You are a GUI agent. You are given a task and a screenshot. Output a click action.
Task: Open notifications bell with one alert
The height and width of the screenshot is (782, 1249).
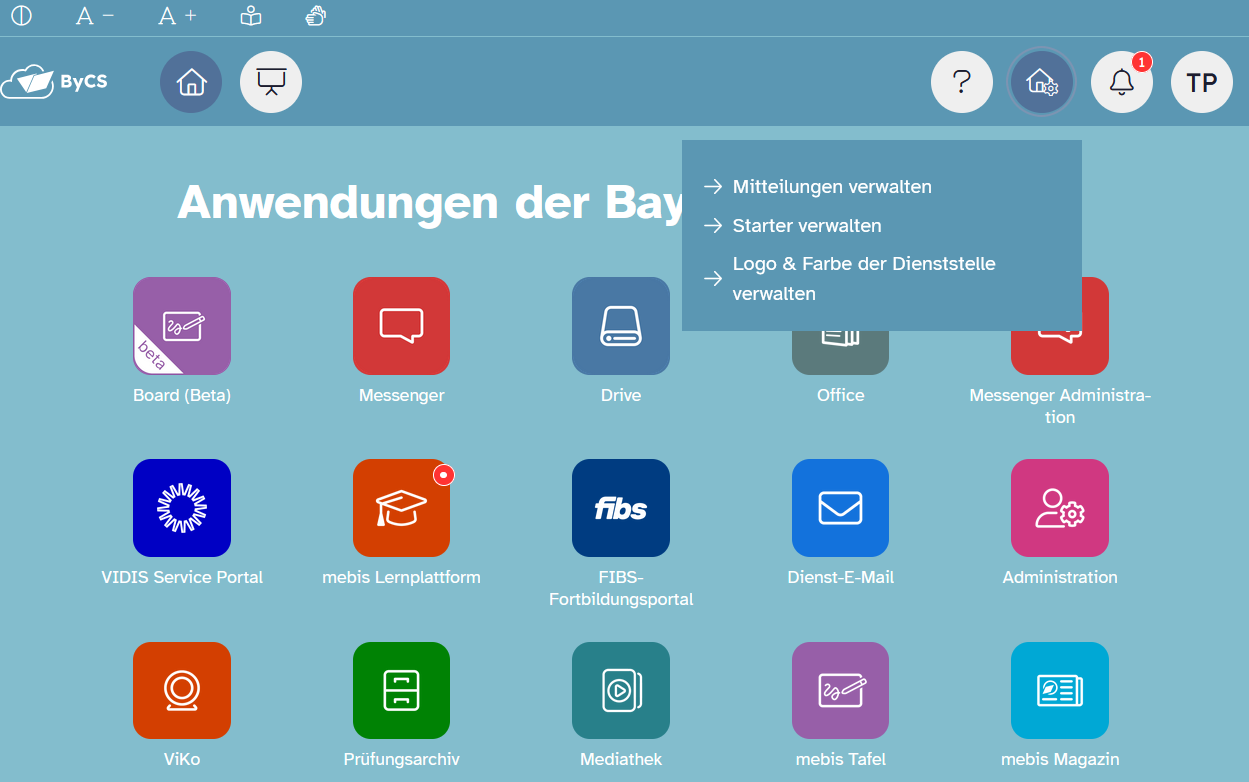(x=1122, y=82)
